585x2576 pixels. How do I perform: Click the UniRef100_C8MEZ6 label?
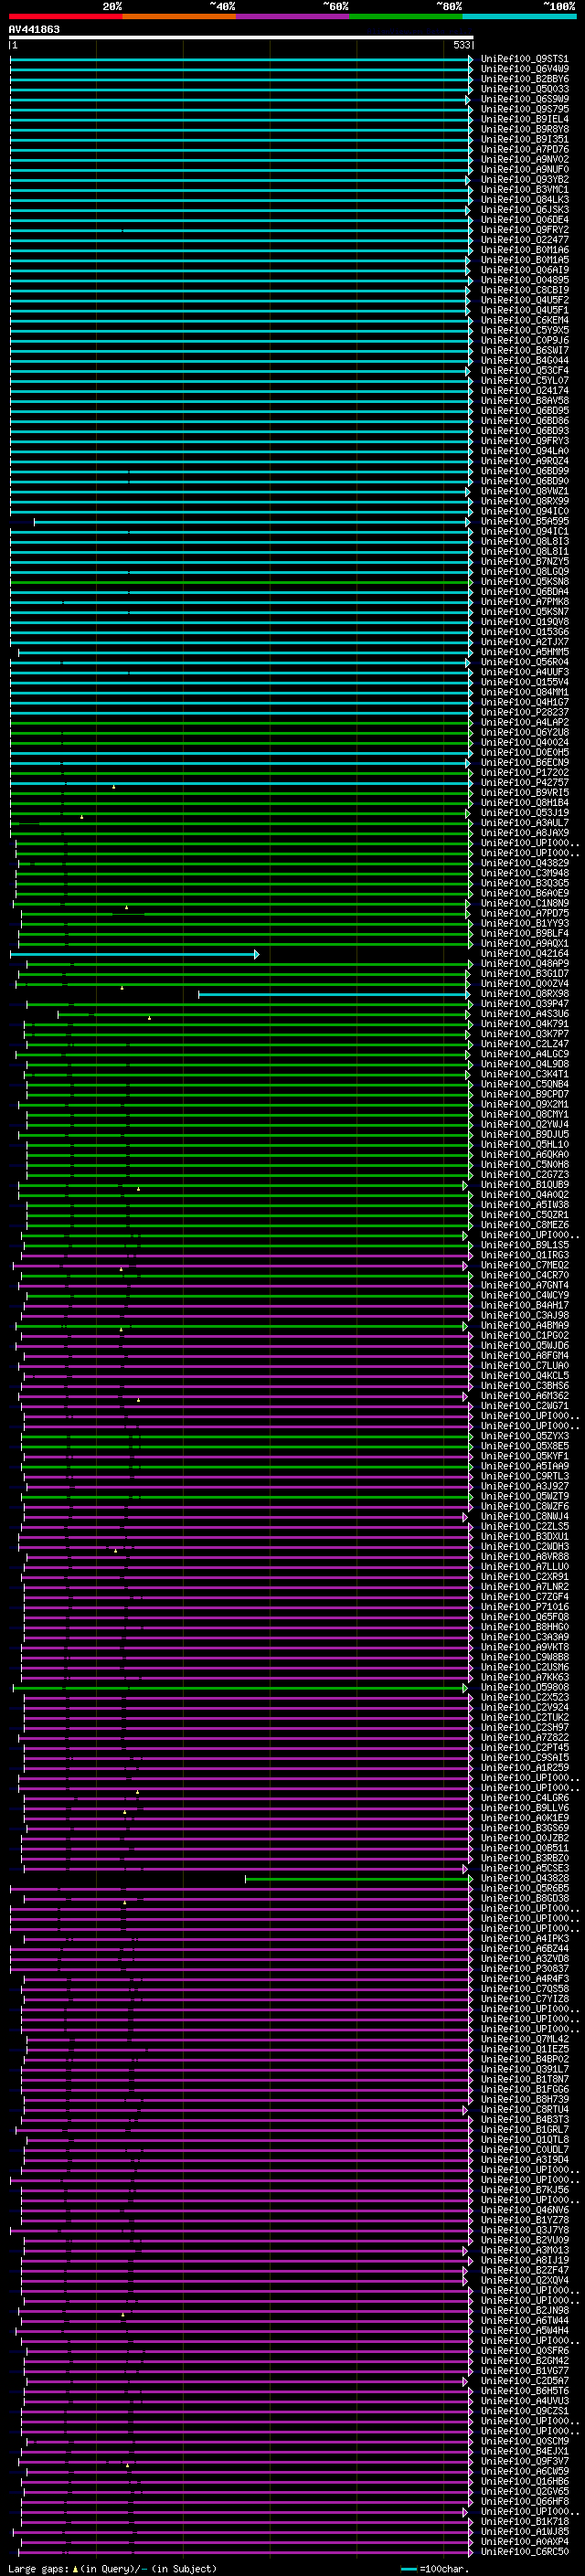click(525, 1225)
